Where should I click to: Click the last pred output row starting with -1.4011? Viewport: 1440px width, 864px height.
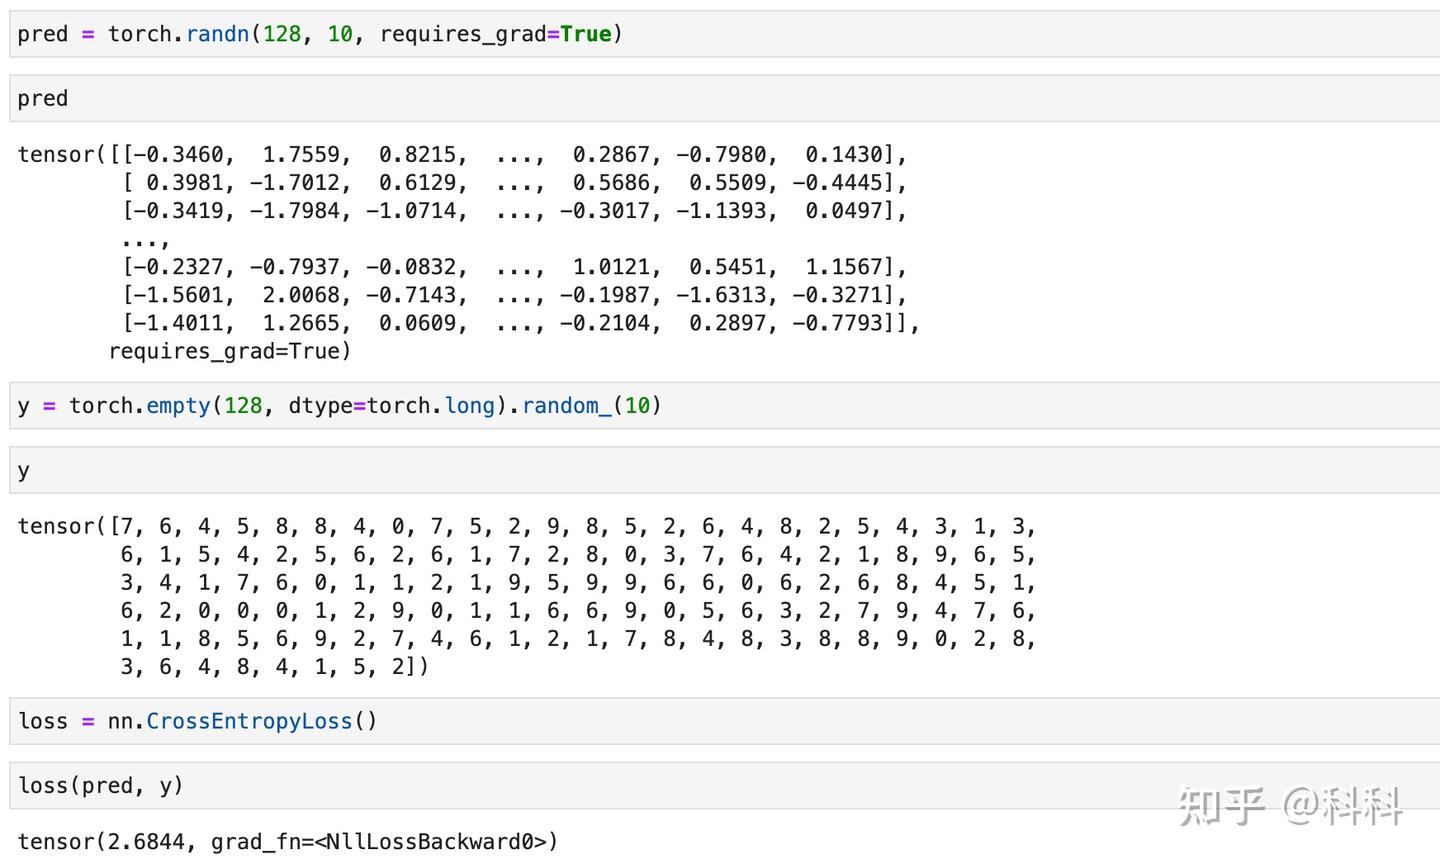[520, 323]
